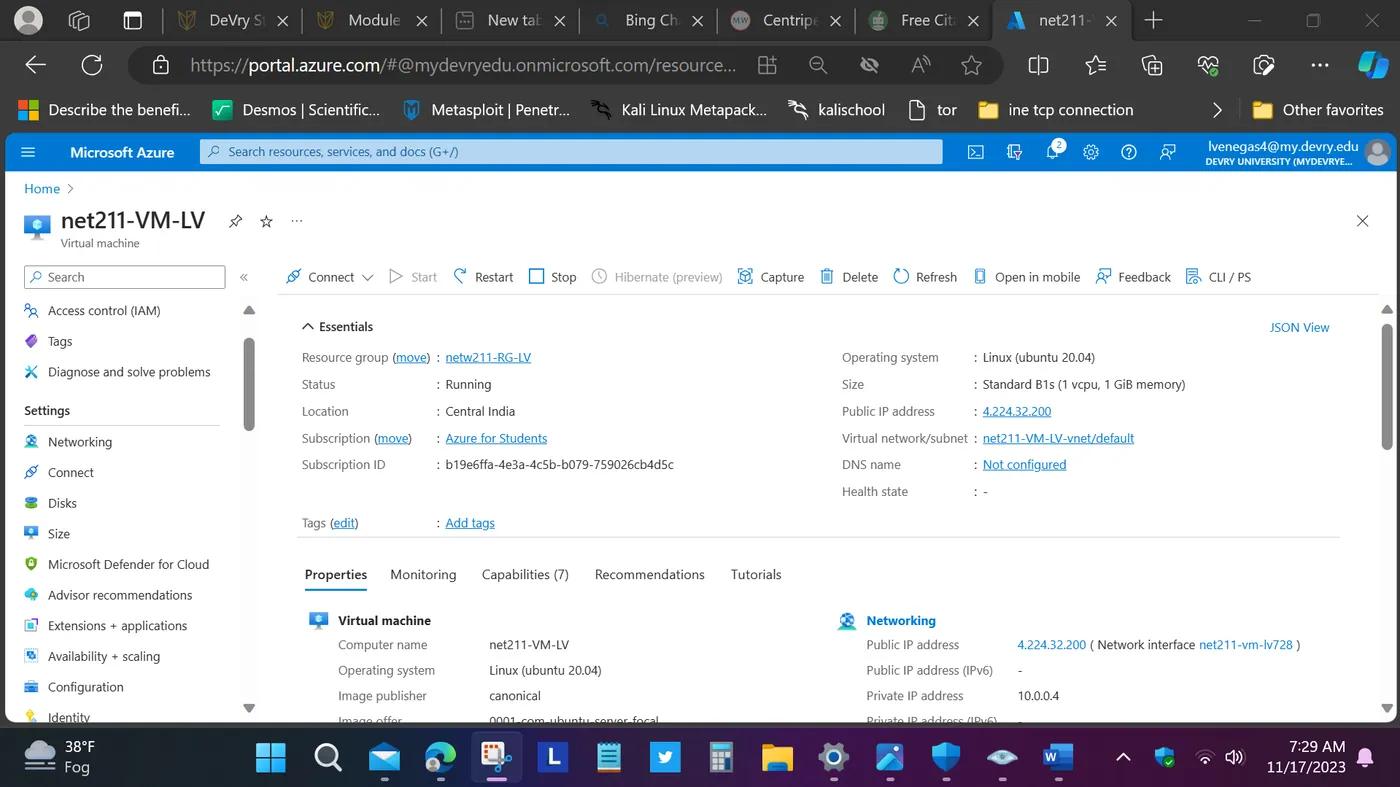Open the Azure help question mark icon

(1129, 152)
